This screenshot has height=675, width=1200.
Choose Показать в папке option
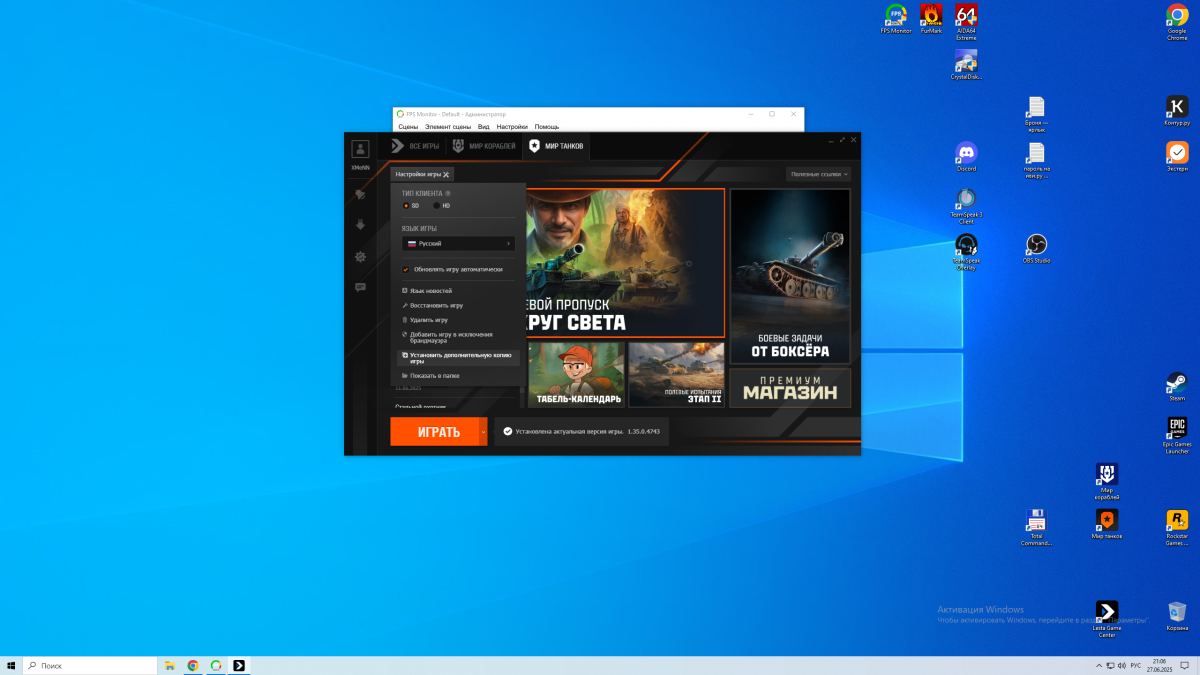click(x=431, y=376)
